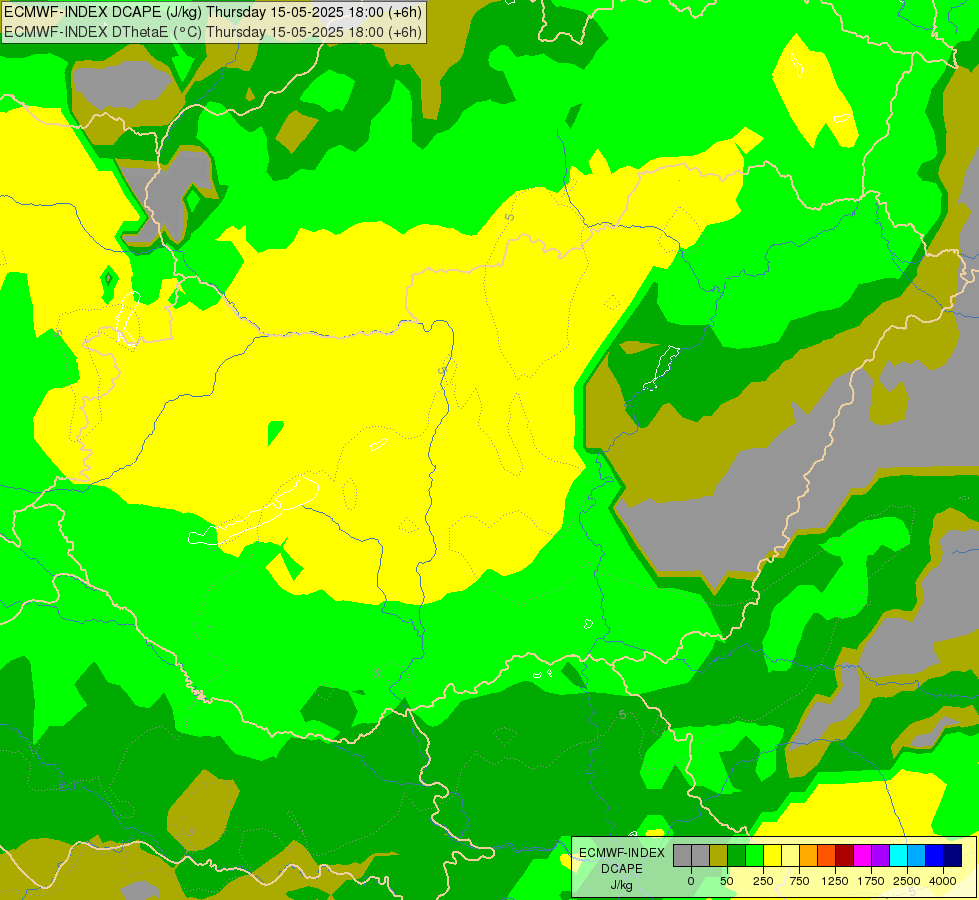Click the J/kg unit label in the legend
The image size is (979, 900).
622,885
